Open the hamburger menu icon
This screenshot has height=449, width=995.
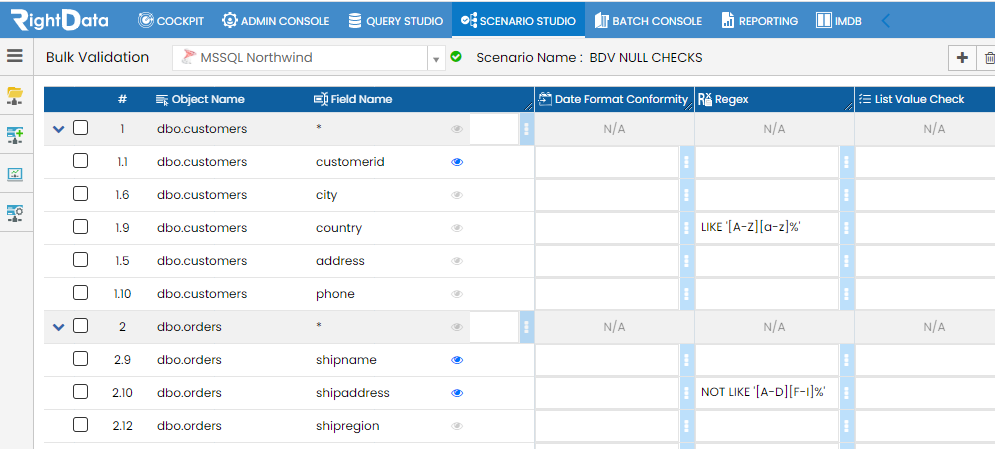coord(15,56)
